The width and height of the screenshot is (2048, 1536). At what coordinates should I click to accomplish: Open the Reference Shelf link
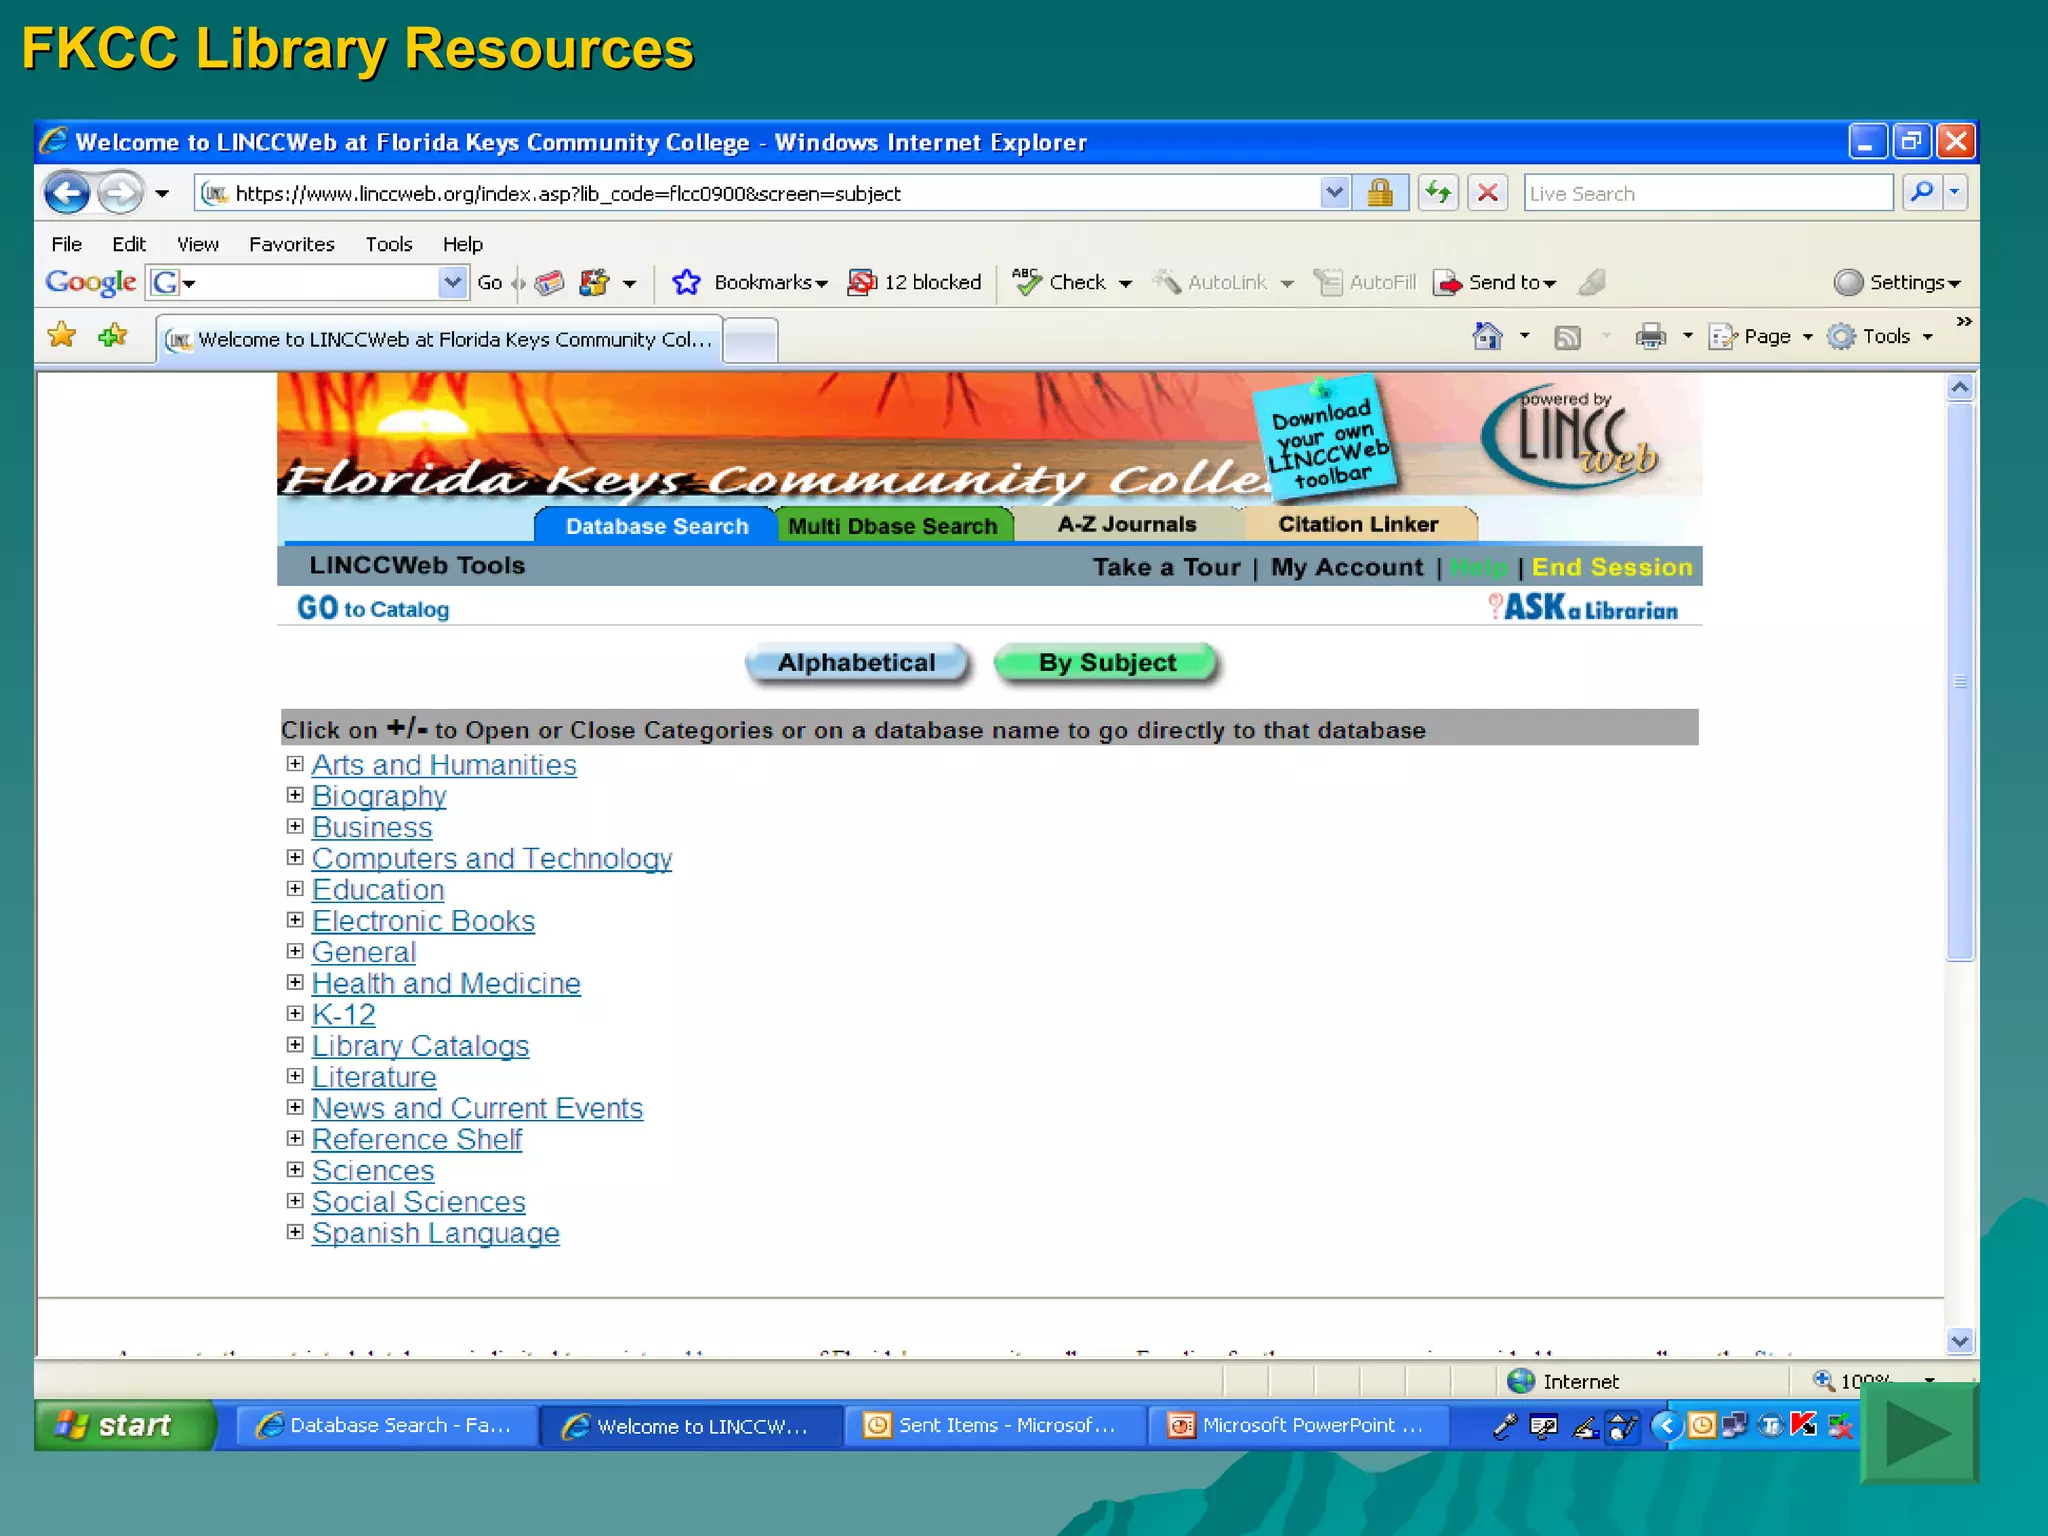point(417,1139)
